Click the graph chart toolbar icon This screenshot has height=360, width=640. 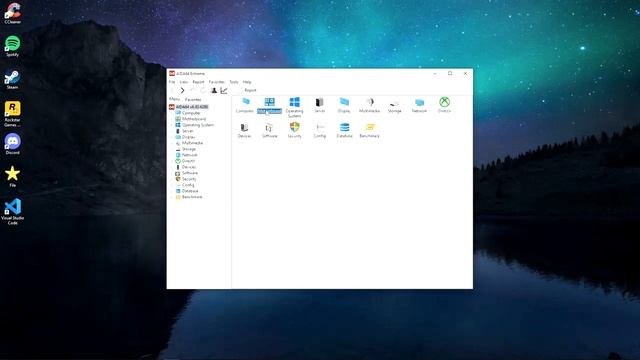[224, 90]
